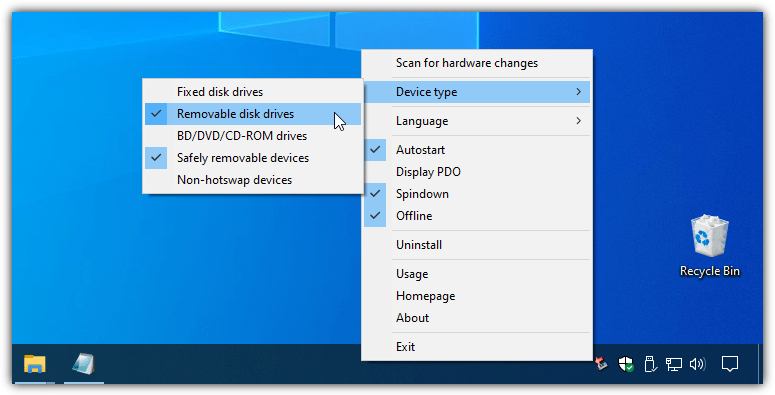775x395 pixels.
Task: Select Uninstall from the context menu
Action: pos(477,245)
